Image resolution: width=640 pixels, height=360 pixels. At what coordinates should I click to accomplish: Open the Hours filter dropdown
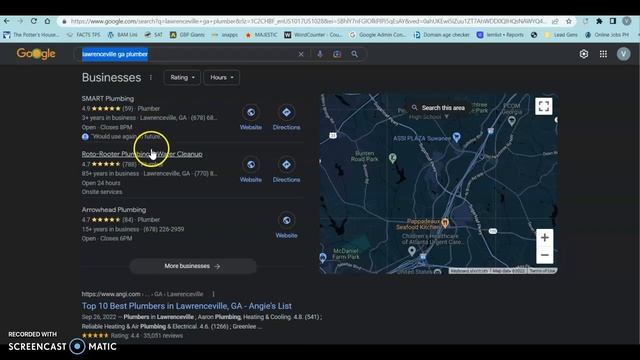click(222, 78)
